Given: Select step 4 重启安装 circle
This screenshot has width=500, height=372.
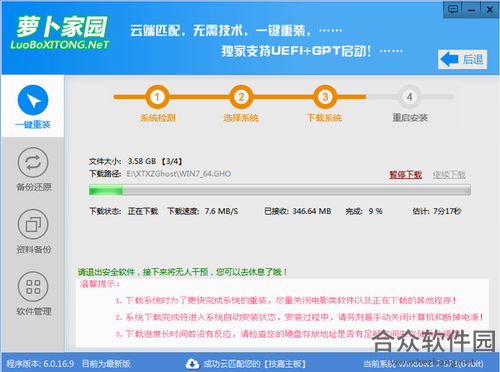Looking at the screenshot, I should pyautogui.click(x=409, y=97).
